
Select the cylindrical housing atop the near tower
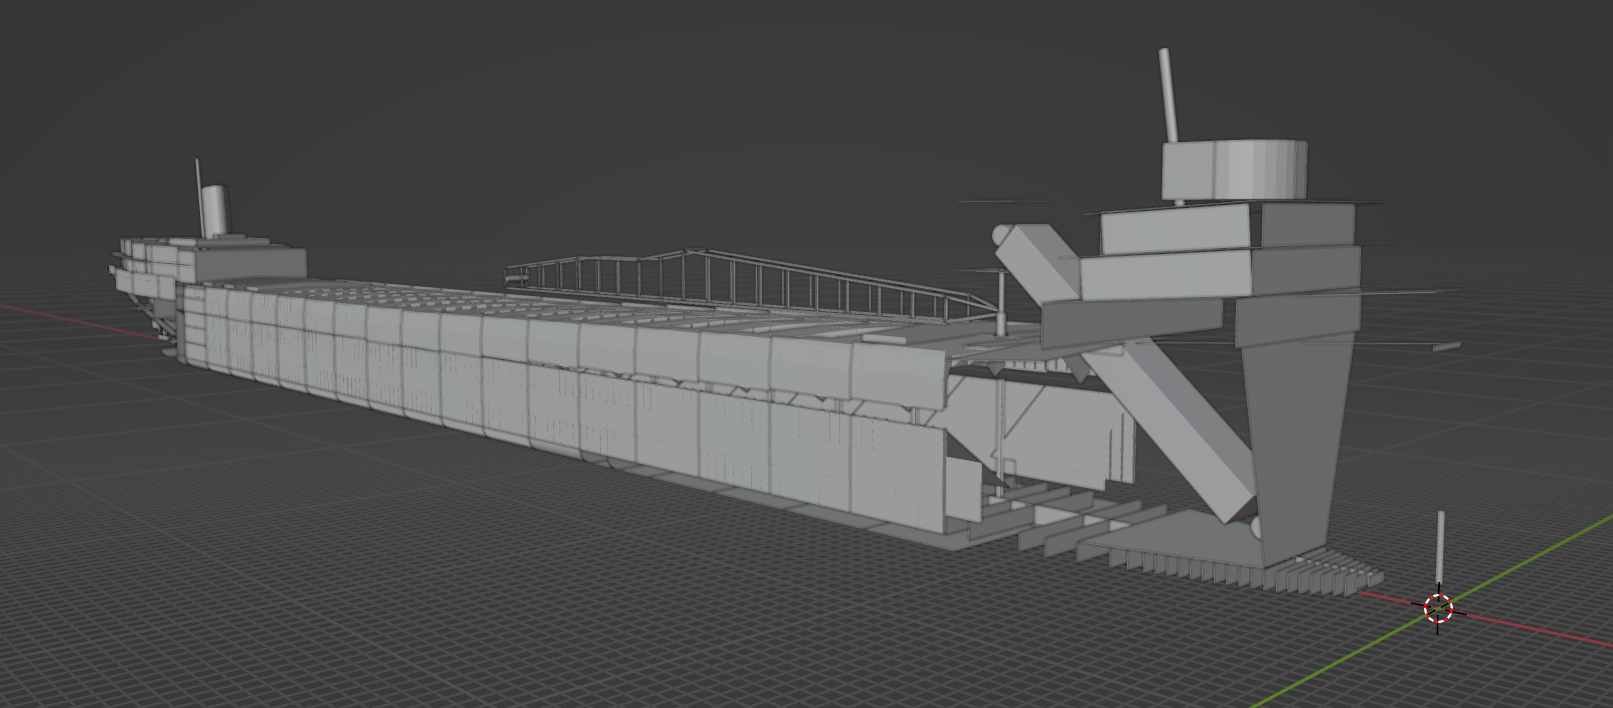(1234, 171)
